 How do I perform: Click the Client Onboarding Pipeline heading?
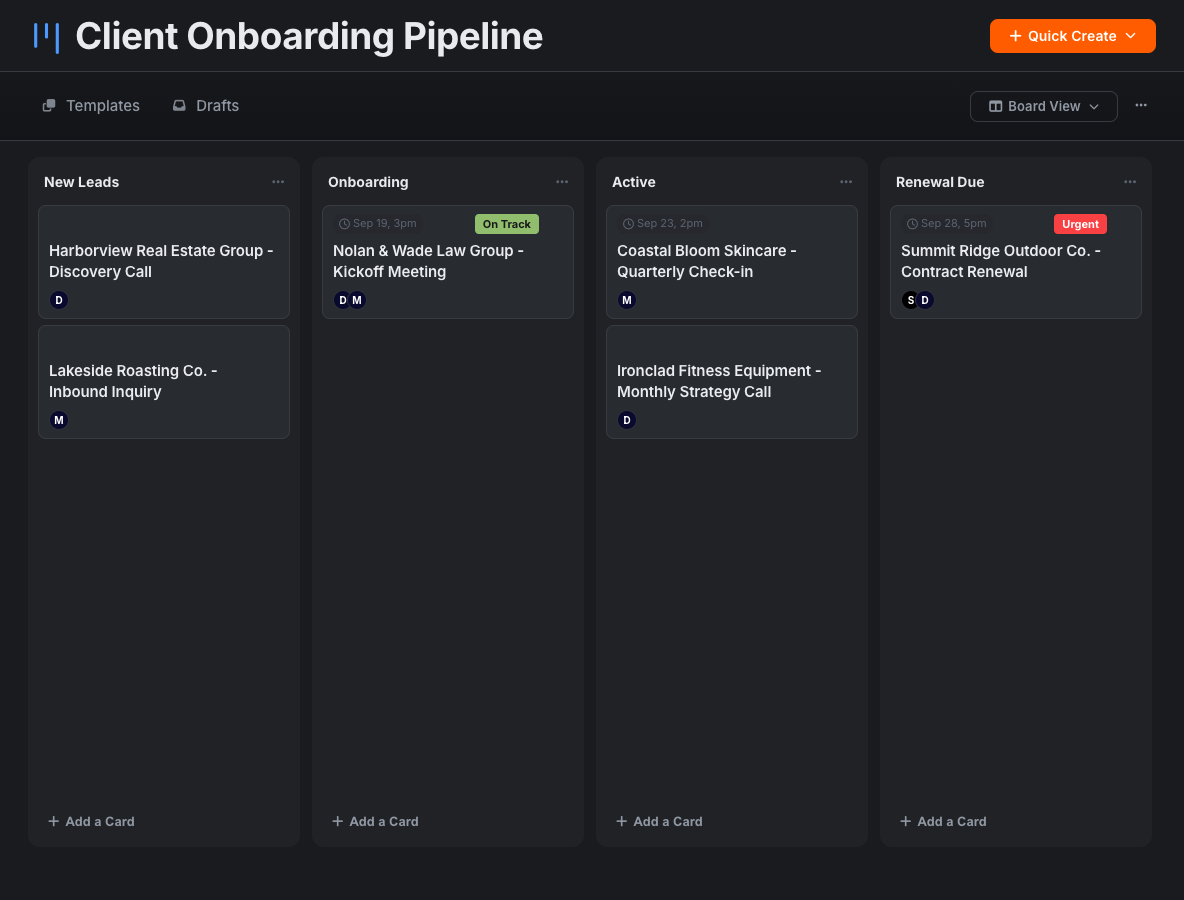pyautogui.click(x=309, y=36)
